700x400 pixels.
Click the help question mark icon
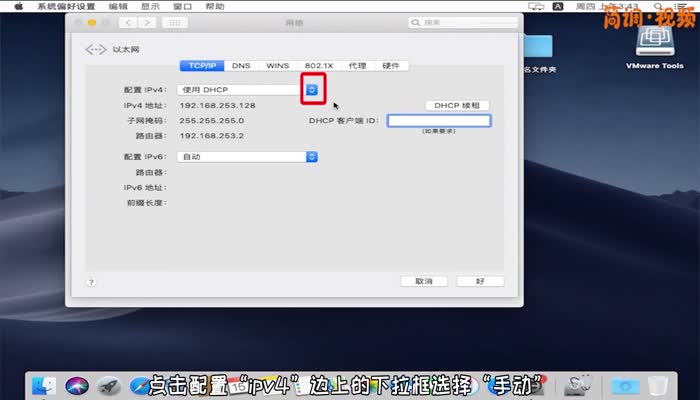[x=91, y=283]
